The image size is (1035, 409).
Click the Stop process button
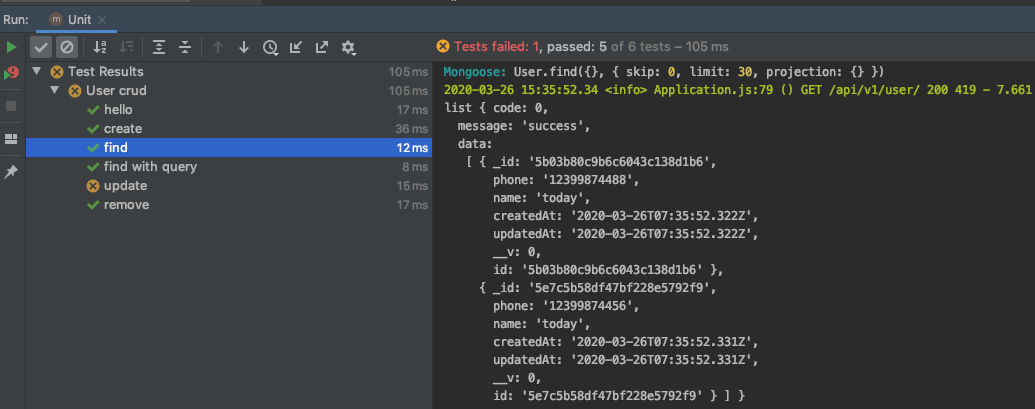(x=11, y=105)
